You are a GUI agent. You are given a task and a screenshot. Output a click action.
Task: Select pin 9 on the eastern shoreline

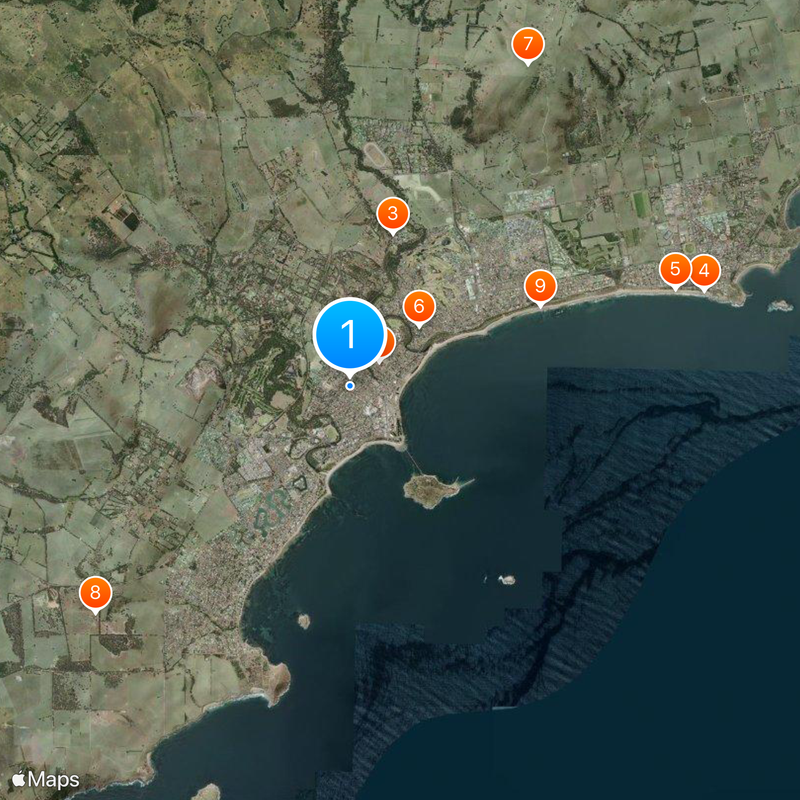(540, 287)
